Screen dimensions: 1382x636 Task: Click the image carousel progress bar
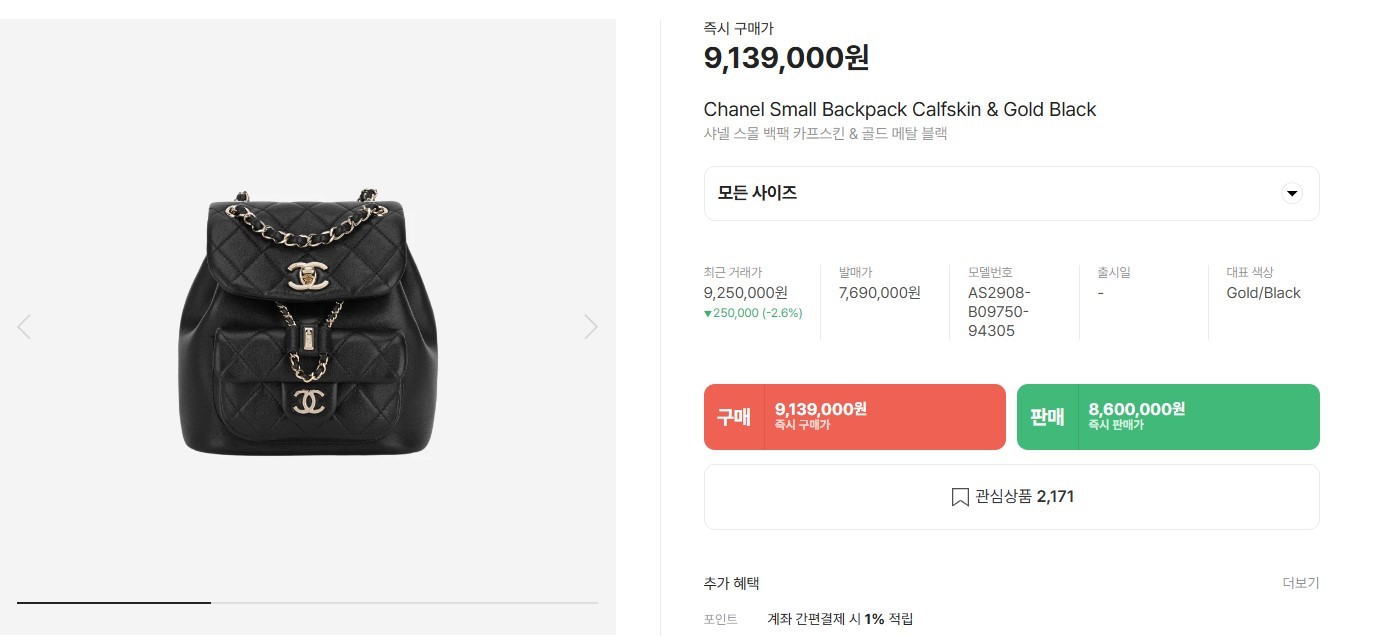point(307,603)
